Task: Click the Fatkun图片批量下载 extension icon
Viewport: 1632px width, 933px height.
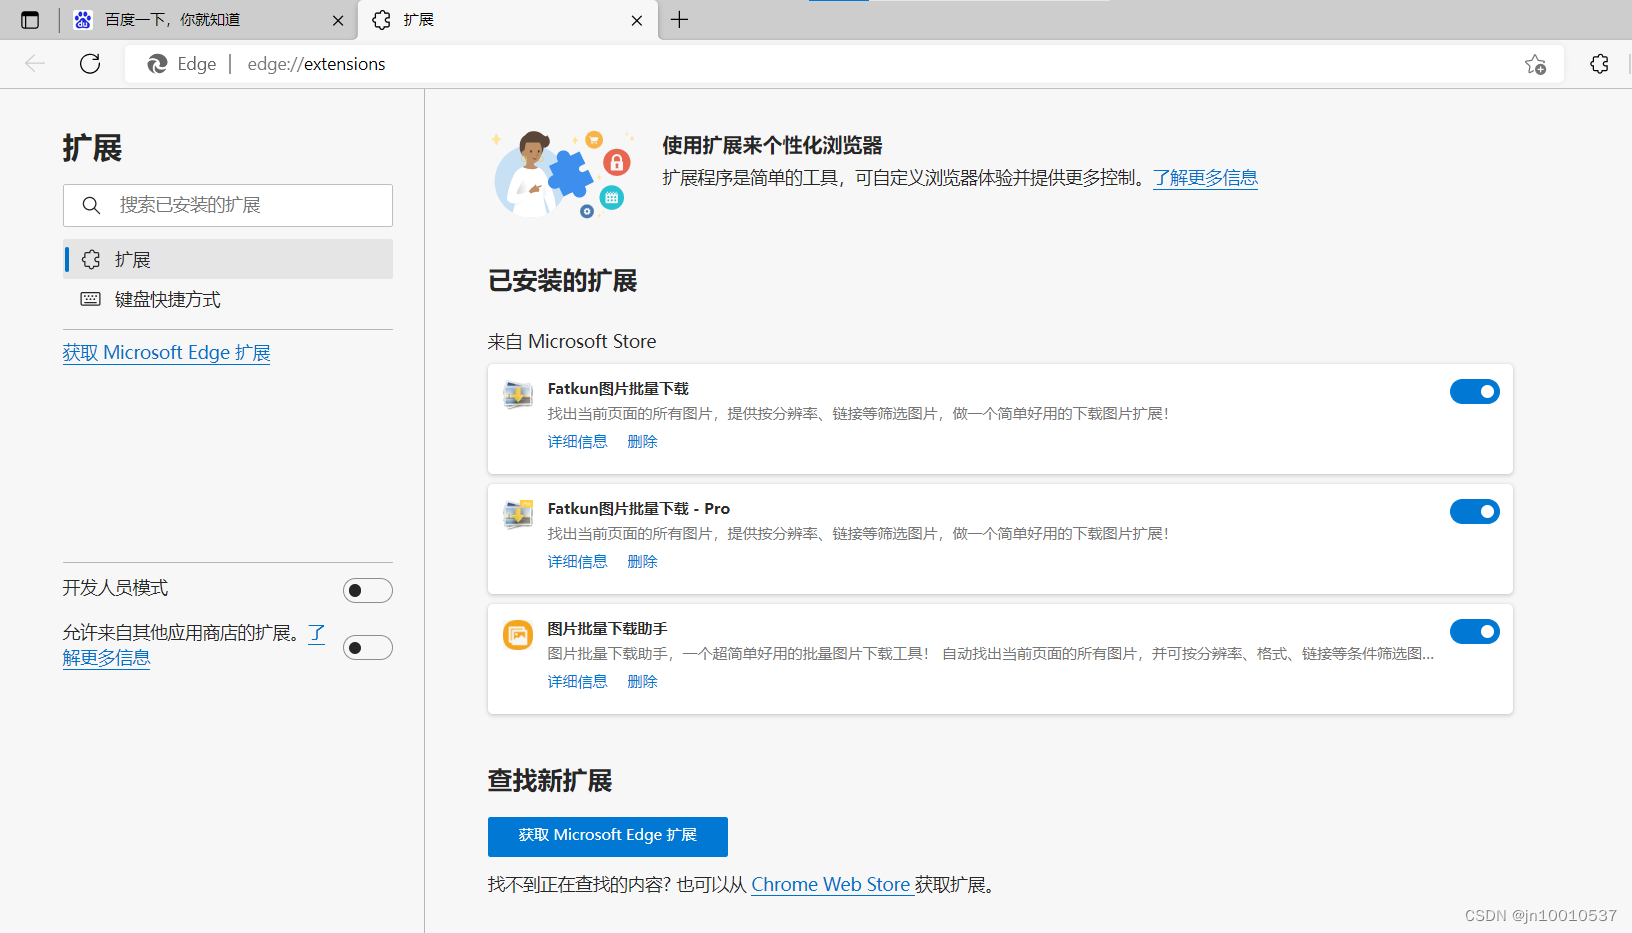Action: [x=518, y=396]
